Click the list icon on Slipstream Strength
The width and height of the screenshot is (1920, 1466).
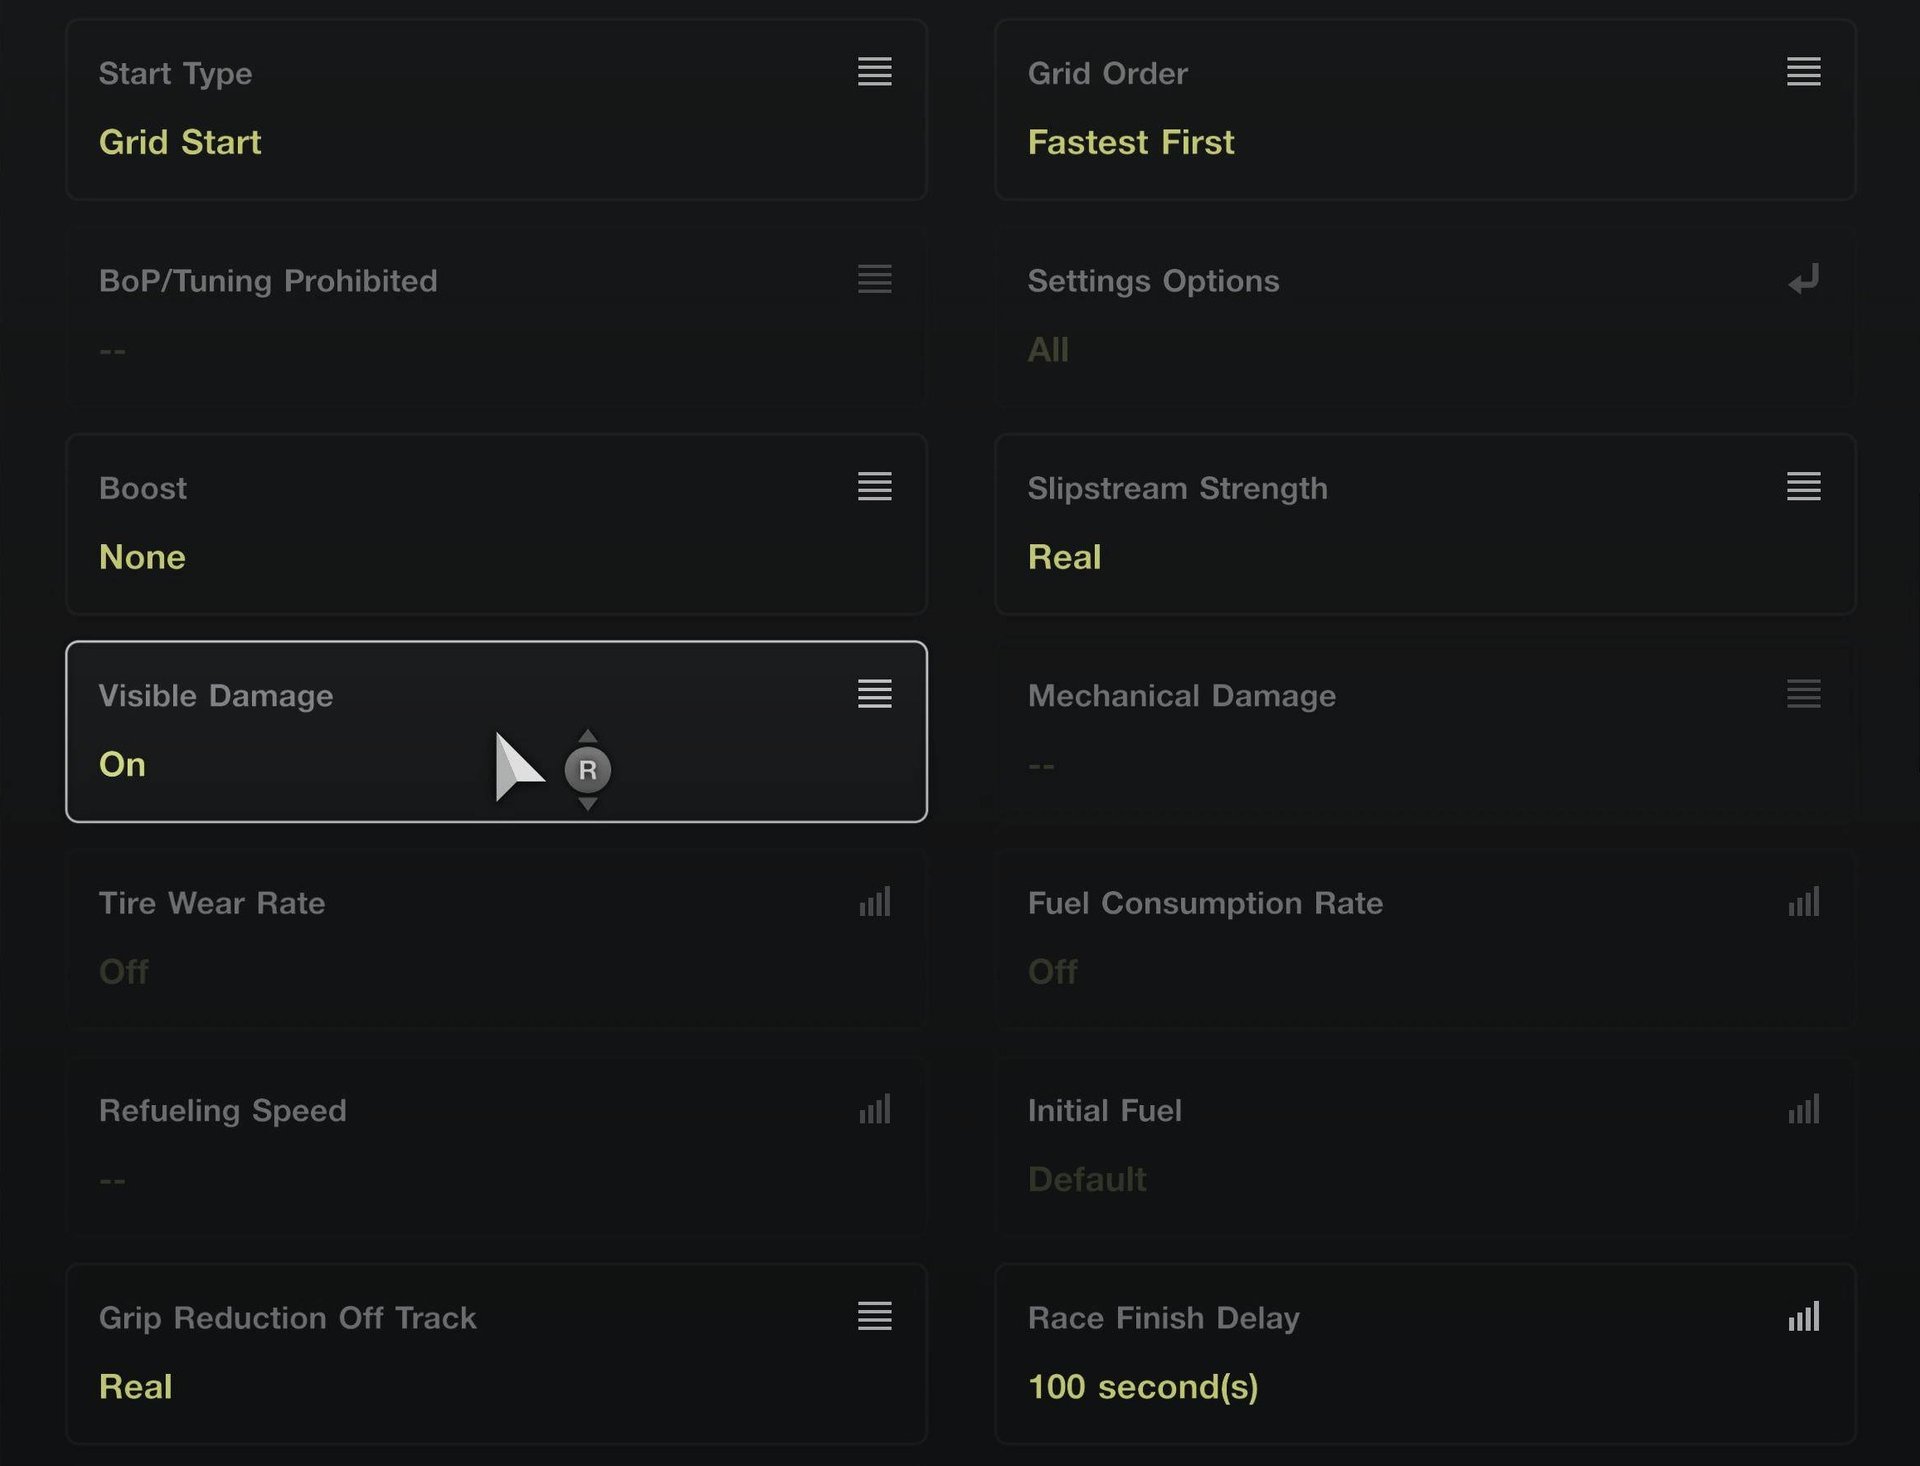pyautogui.click(x=1803, y=487)
